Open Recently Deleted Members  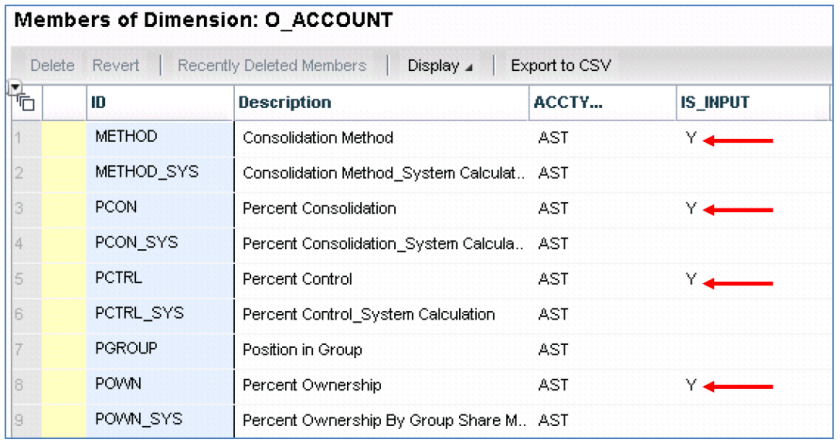pyautogui.click(x=272, y=66)
